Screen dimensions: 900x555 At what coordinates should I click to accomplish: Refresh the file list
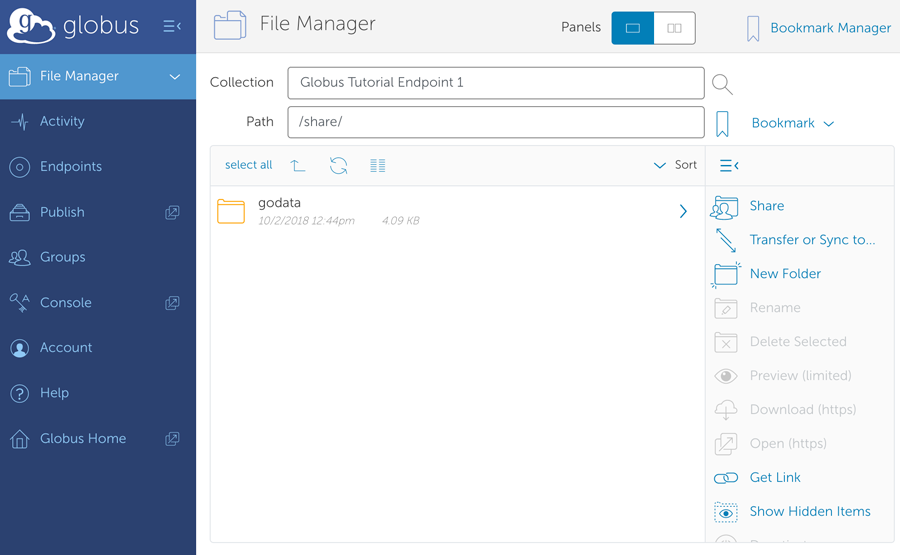339,166
